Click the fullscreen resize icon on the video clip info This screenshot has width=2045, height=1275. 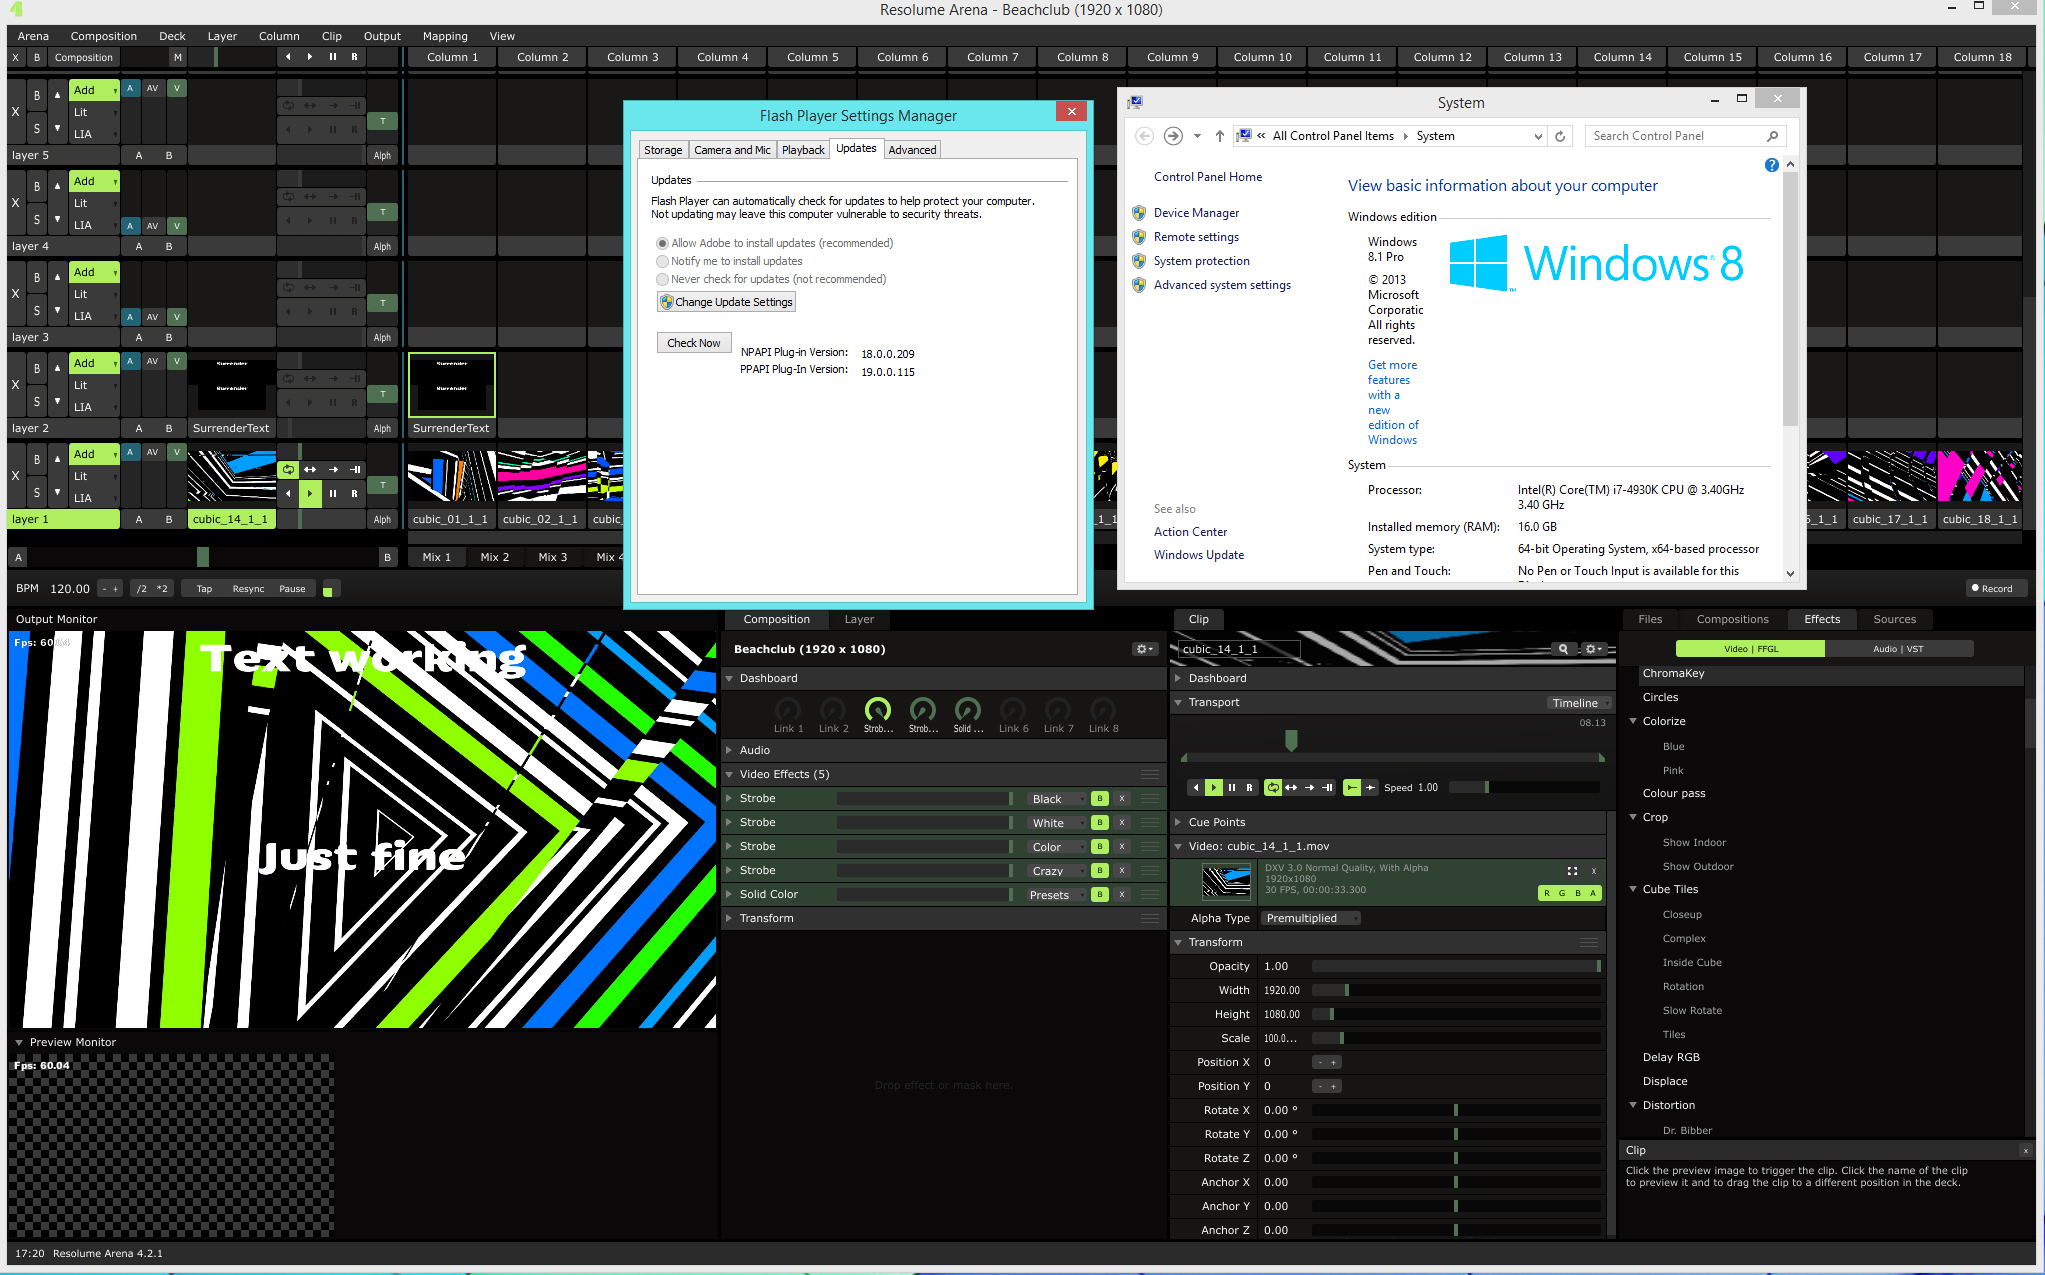(x=1572, y=871)
